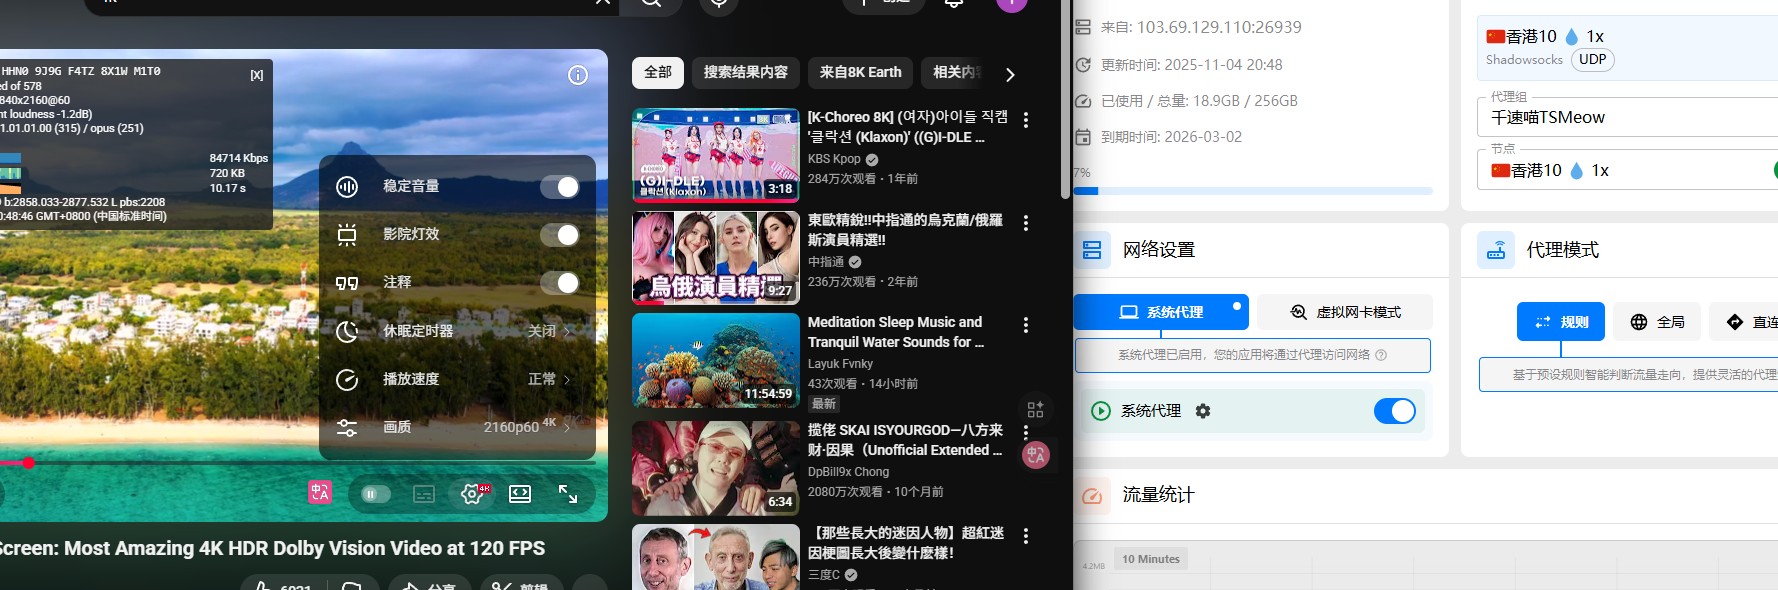Click the subtitles/captions icon in the player
Screen dimensions: 1778x590
(424, 494)
